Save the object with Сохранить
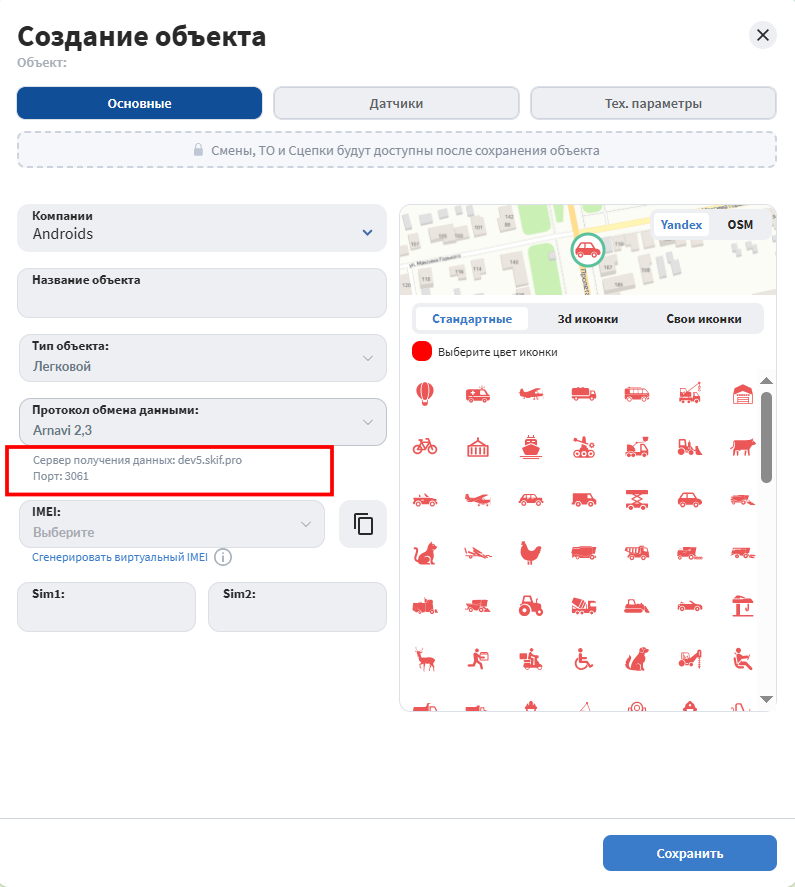This screenshot has width=795, height=887. (690, 853)
